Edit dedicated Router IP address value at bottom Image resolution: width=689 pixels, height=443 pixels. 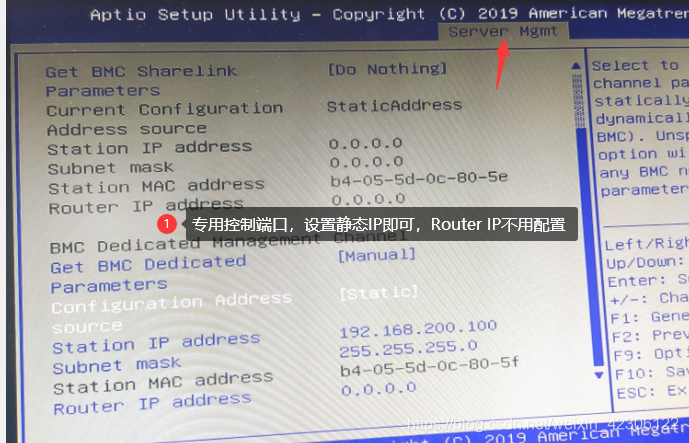(379, 389)
